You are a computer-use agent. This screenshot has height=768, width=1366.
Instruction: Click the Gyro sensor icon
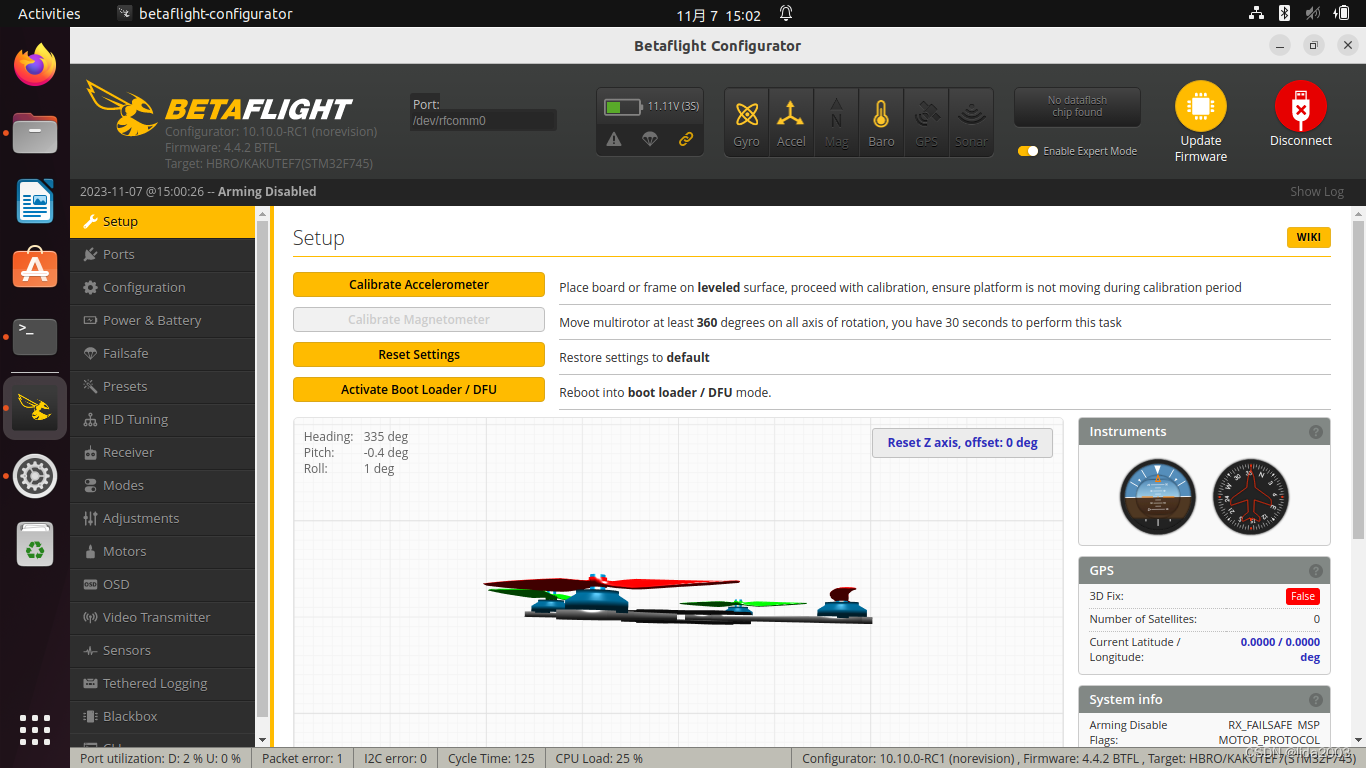coord(746,122)
